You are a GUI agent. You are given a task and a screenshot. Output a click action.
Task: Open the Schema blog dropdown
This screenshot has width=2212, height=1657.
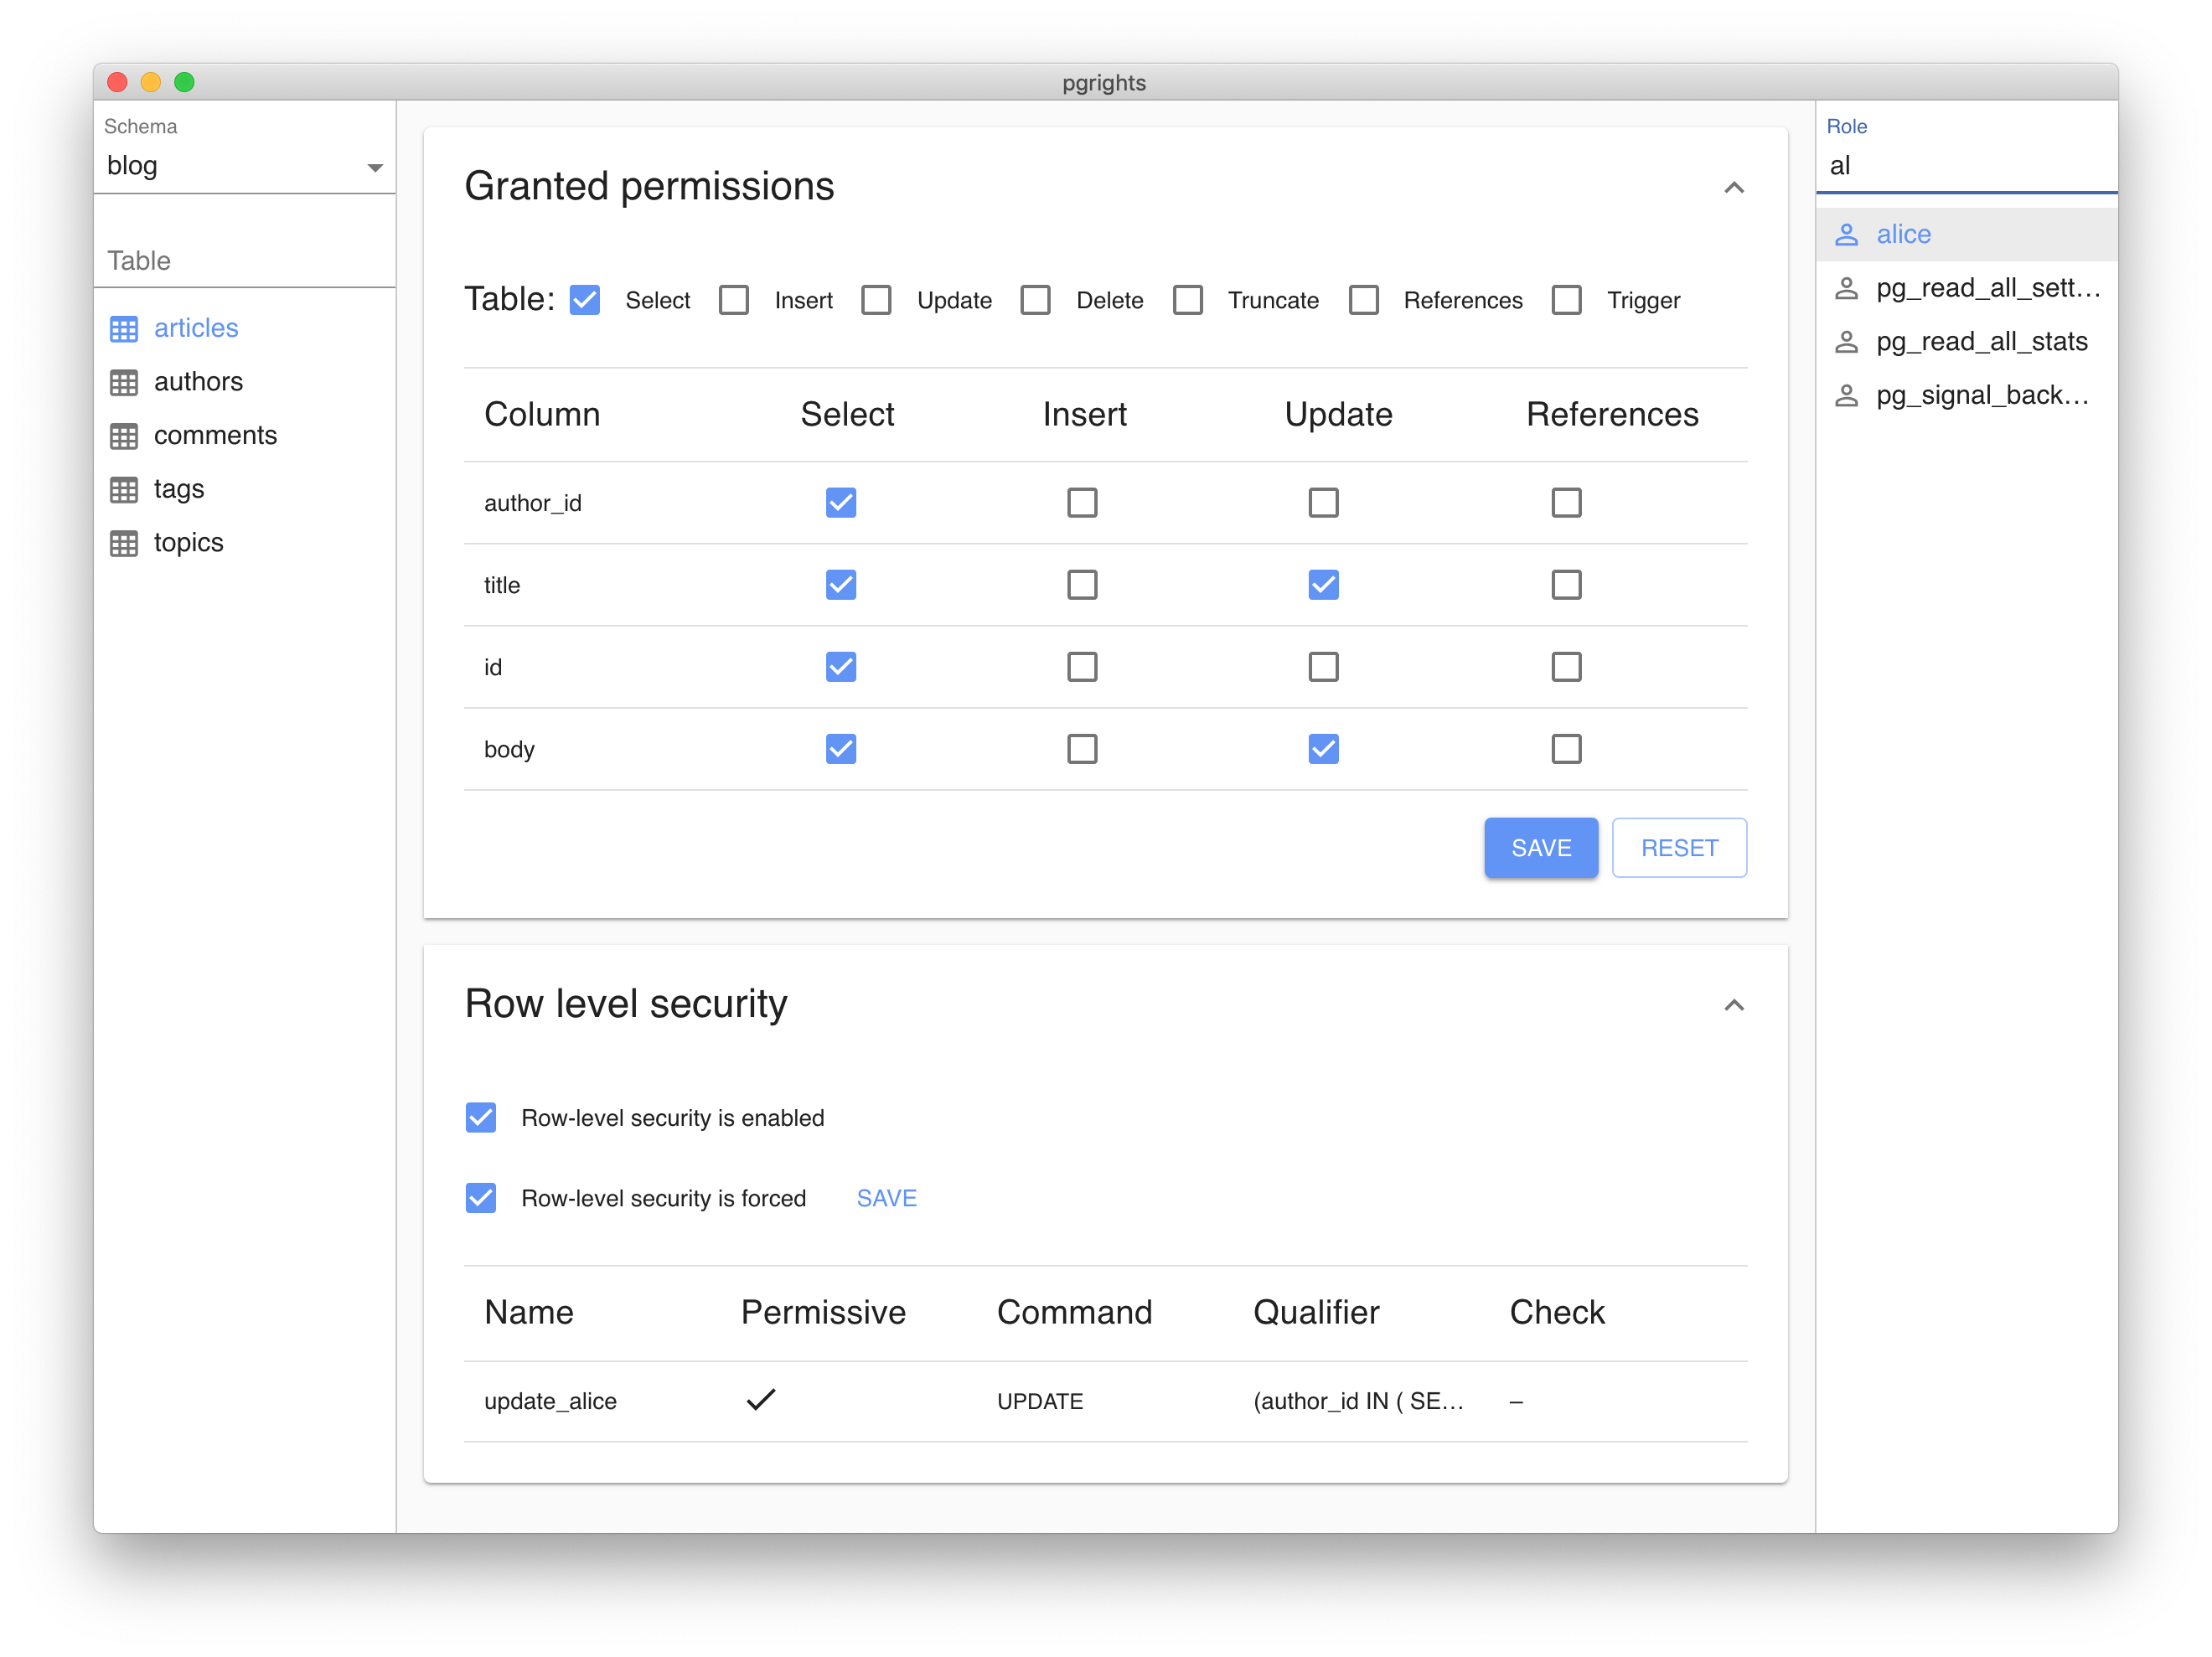pos(245,166)
